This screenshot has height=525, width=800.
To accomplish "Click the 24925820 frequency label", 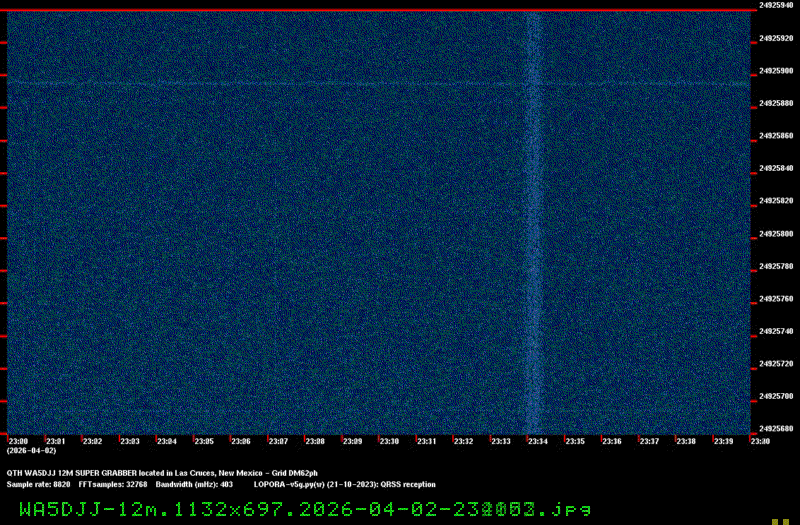I will (x=776, y=201).
